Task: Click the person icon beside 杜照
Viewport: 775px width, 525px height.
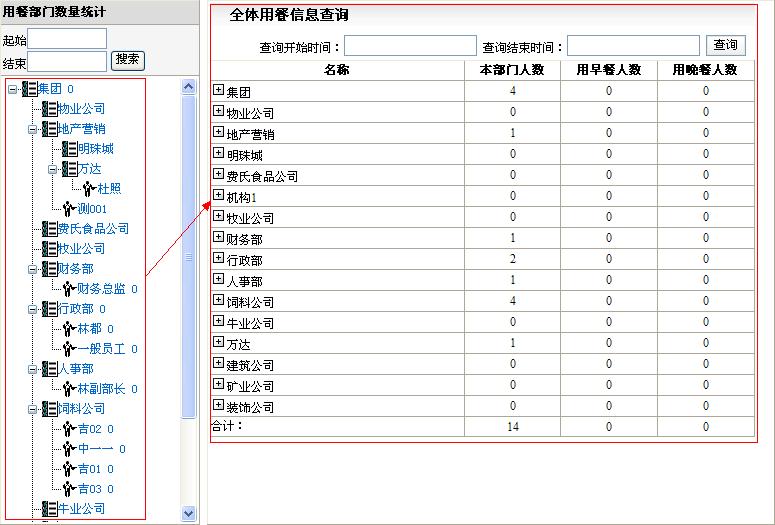Action: pos(89,189)
